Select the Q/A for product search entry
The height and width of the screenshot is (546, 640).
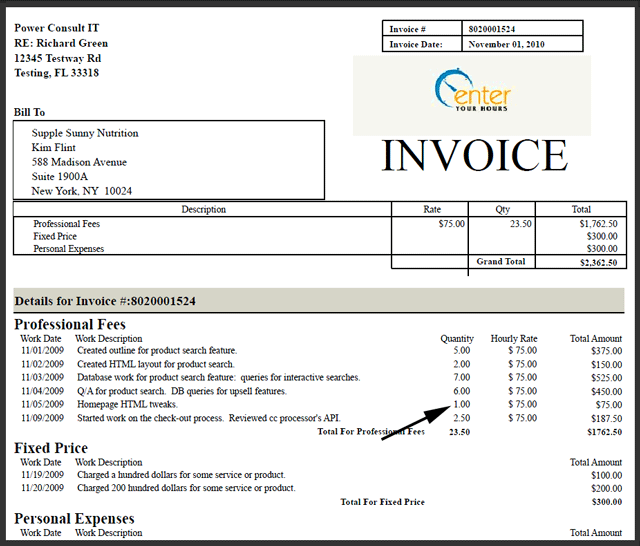tap(182, 391)
